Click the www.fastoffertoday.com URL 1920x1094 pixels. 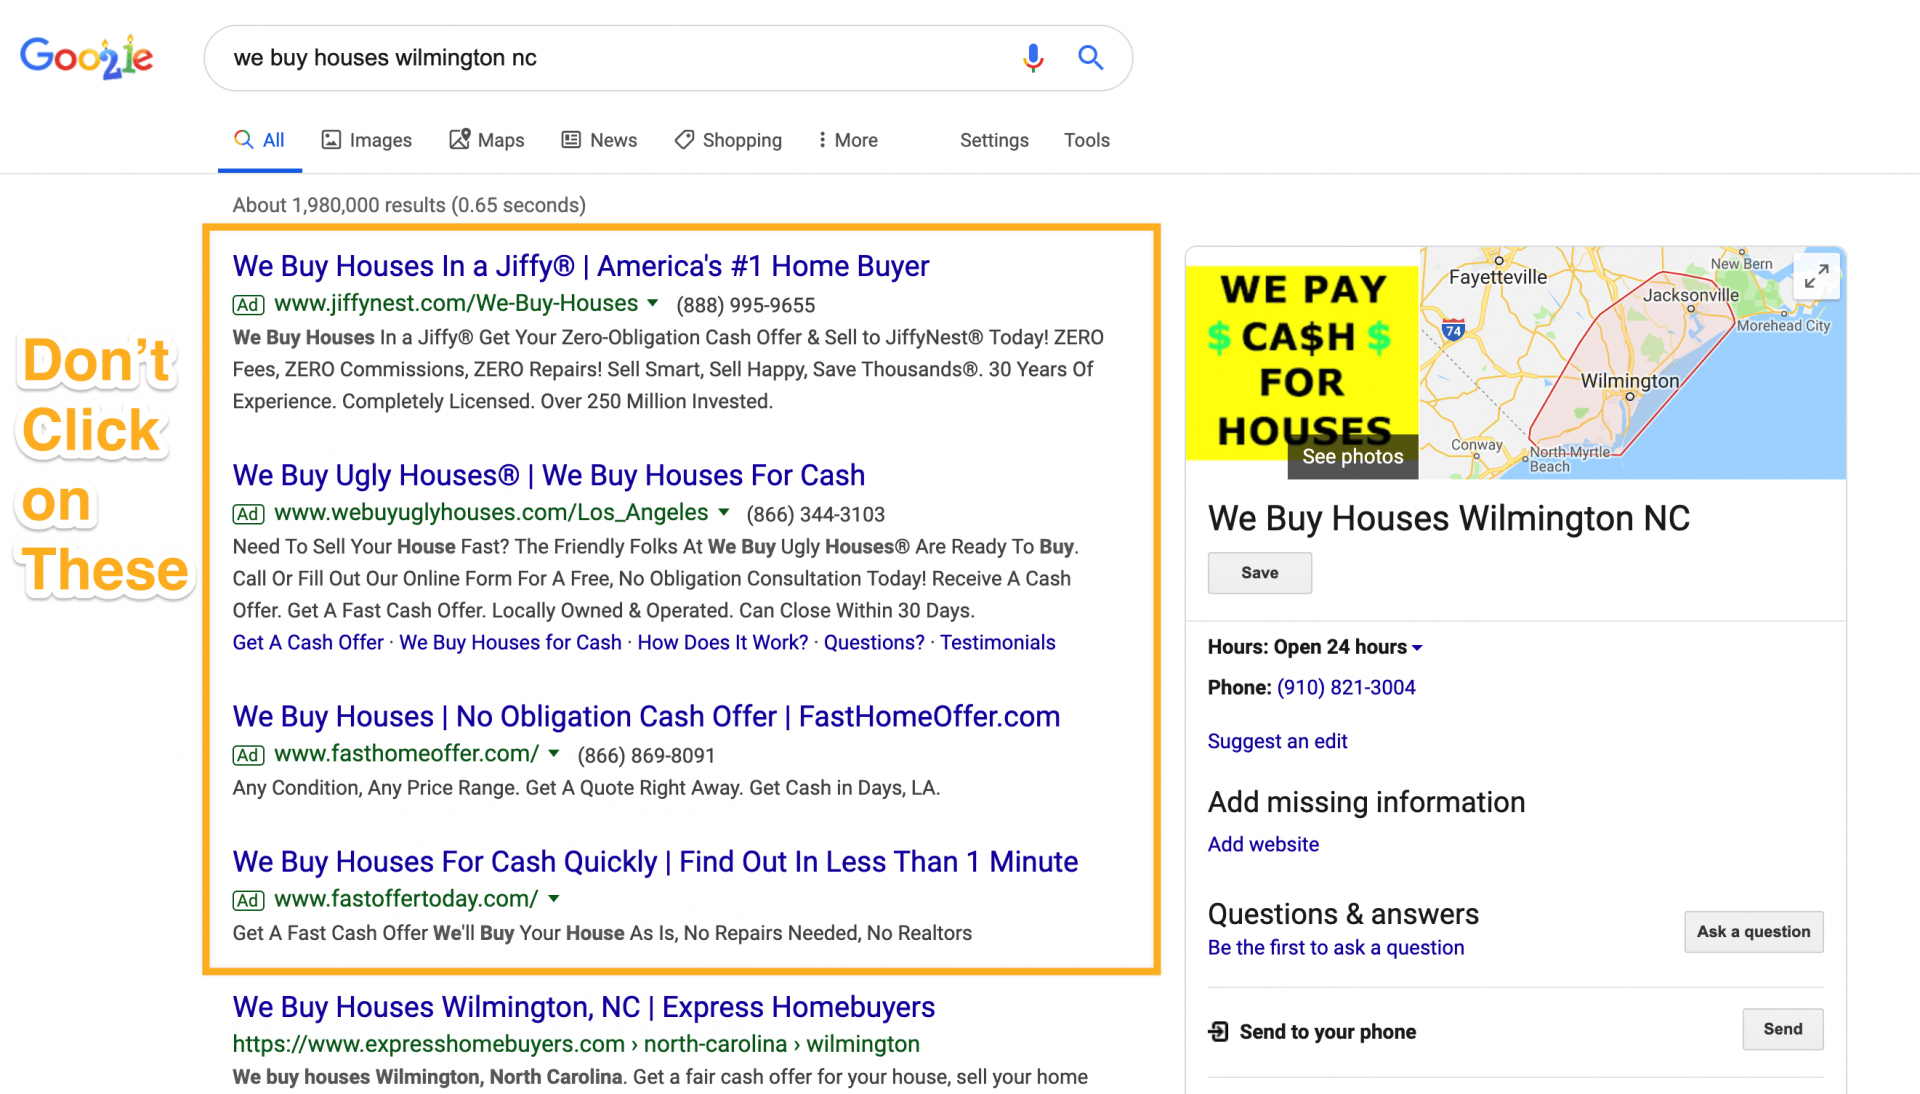(406, 898)
